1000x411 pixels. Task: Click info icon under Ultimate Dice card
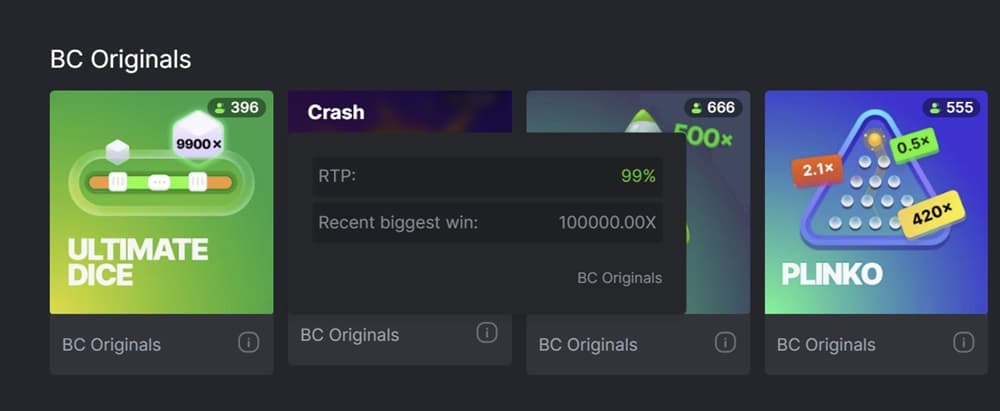pyautogui.click(x=249, y=343)
